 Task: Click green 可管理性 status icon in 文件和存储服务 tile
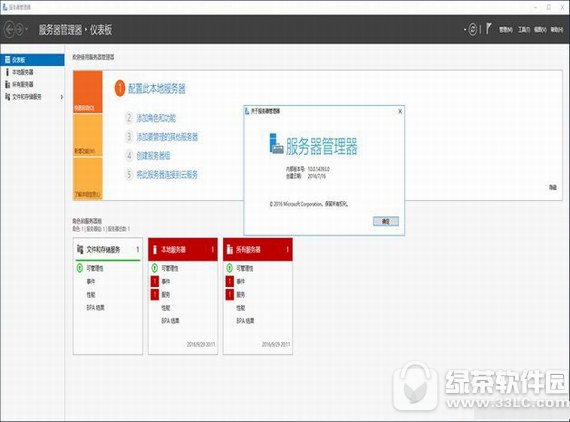point(80,268)
